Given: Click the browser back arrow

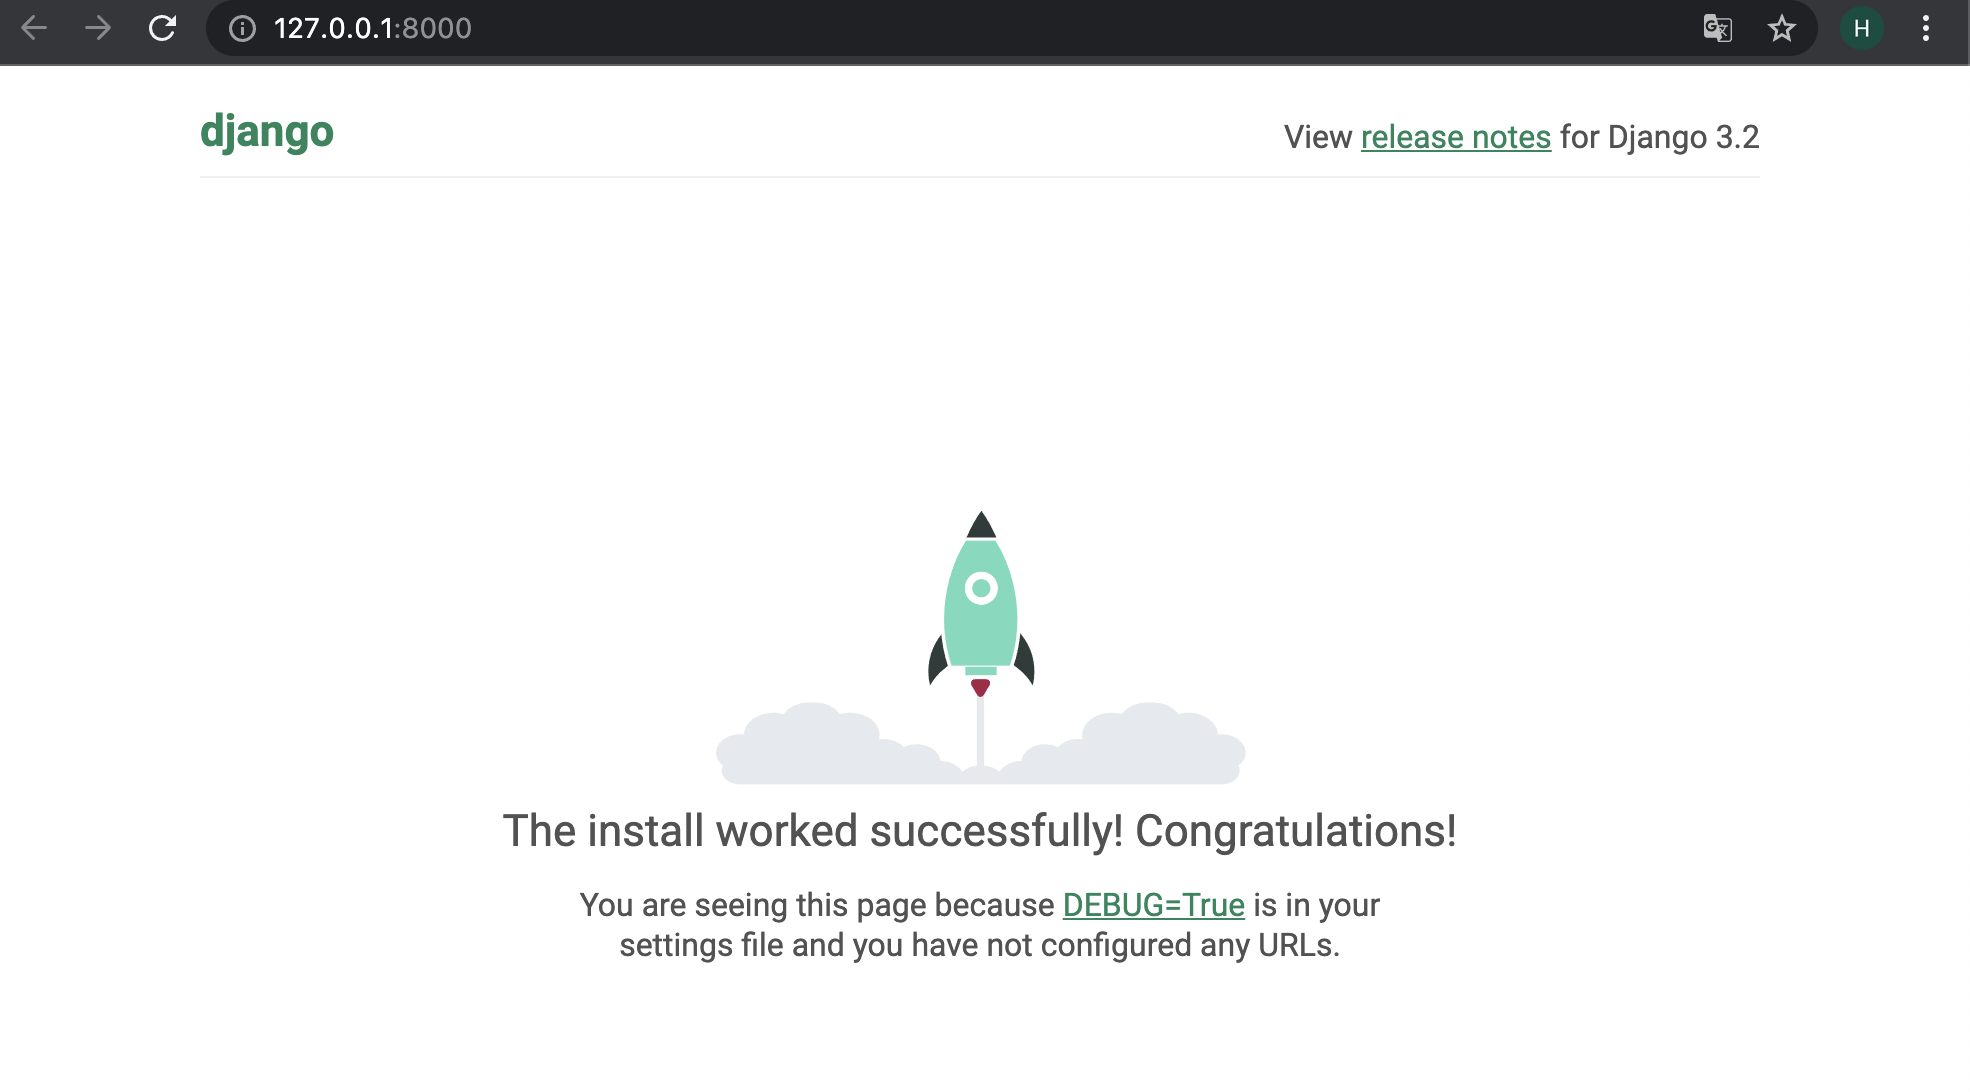Looking at the screenshot, I should 34,28.
